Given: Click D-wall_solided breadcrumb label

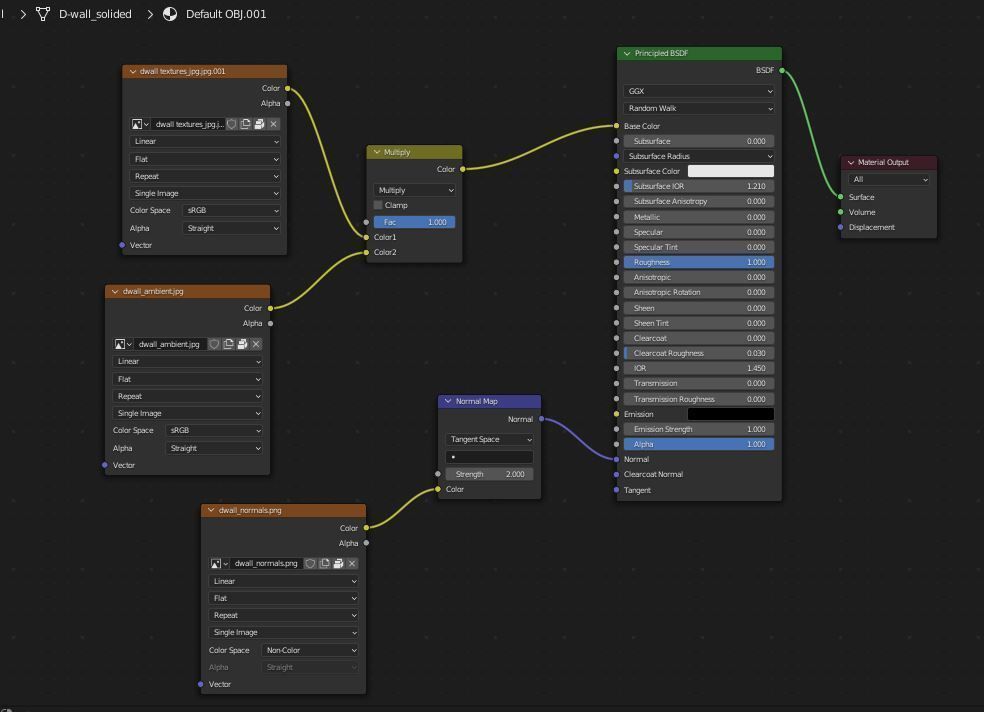Looking at the screenshot, I should (x=95, y=14).
